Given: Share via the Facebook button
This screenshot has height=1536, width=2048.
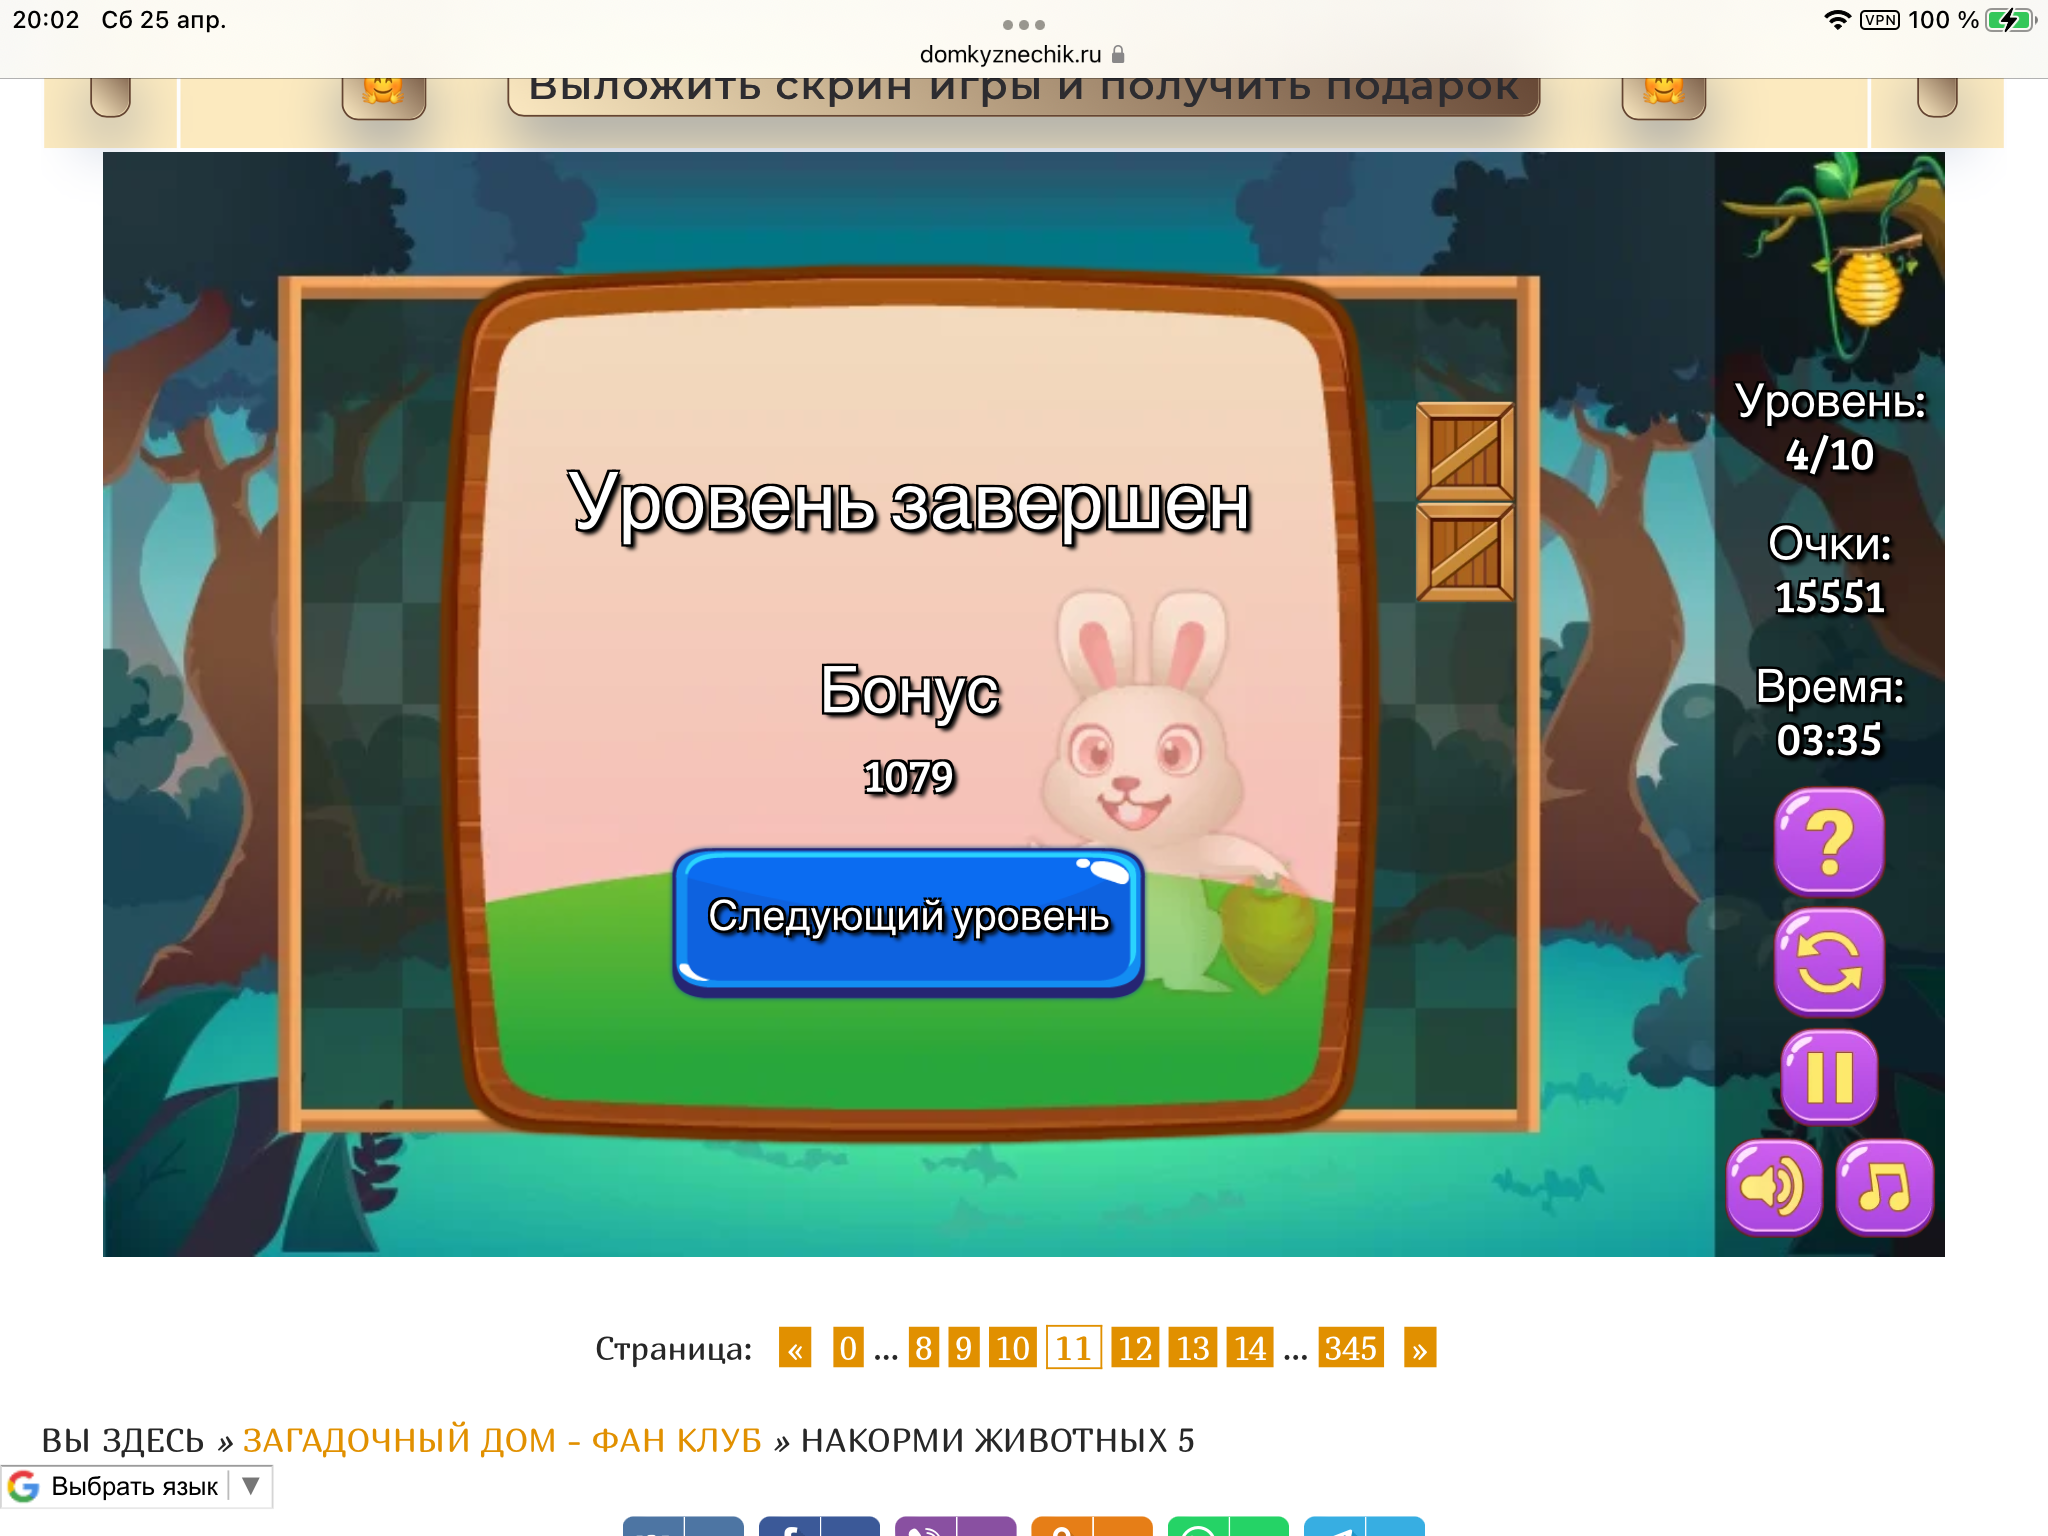Looking at the screenshot, I should point(790,1527).
